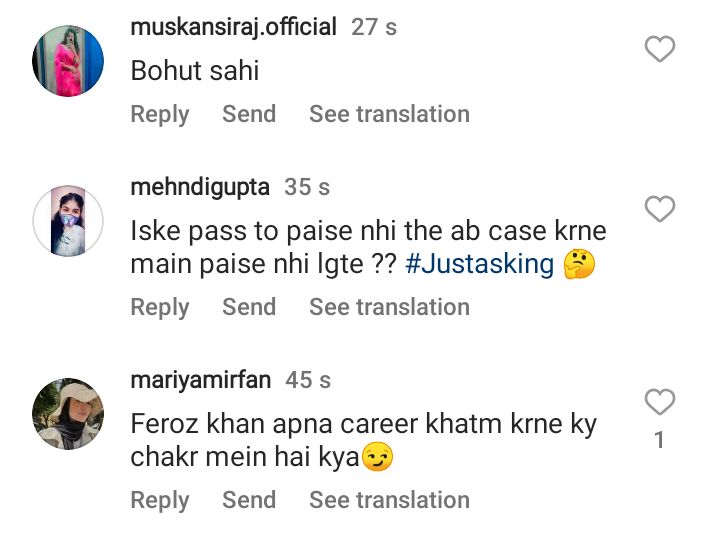See translation of mariyamirfan's comment
720x545 pixels.
(389, 500)
